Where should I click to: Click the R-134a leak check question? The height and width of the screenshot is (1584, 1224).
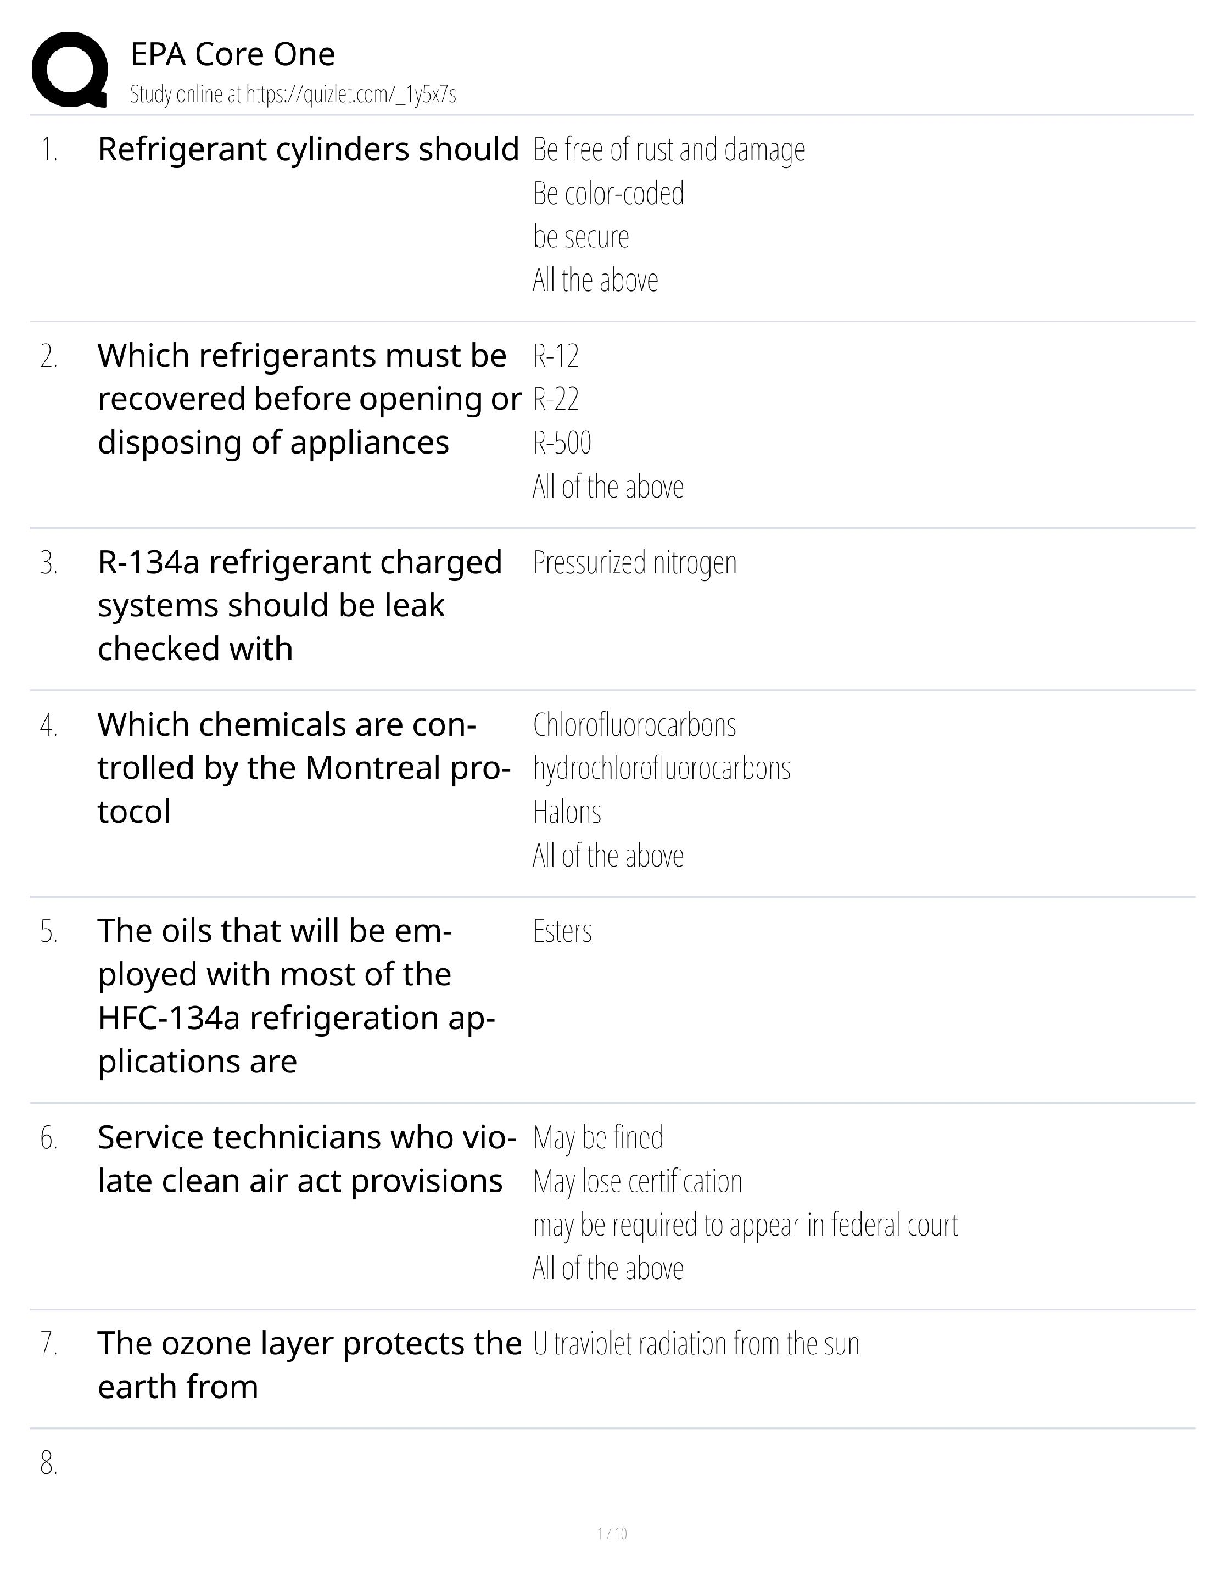click(x=299, y=605)
